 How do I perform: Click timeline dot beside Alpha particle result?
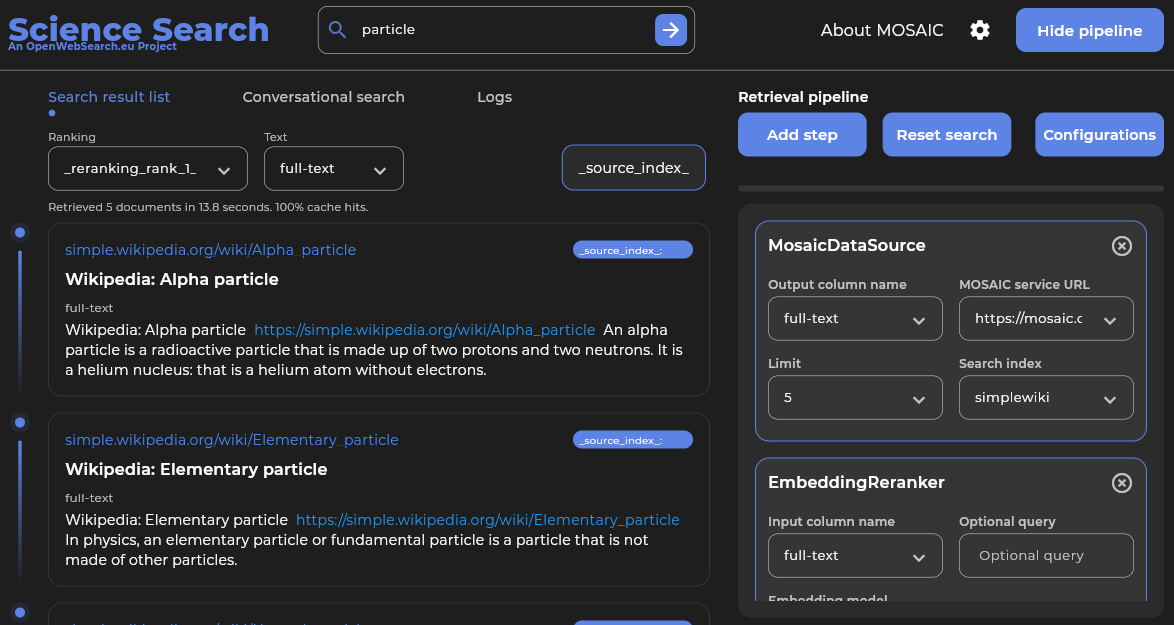pos(20,233)
